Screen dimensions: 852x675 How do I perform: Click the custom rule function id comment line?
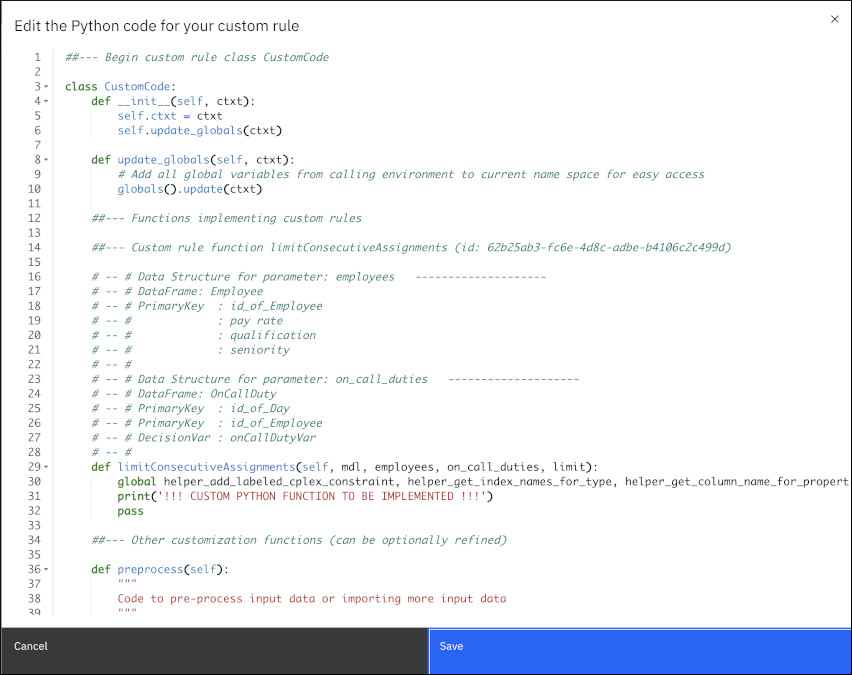411,247
